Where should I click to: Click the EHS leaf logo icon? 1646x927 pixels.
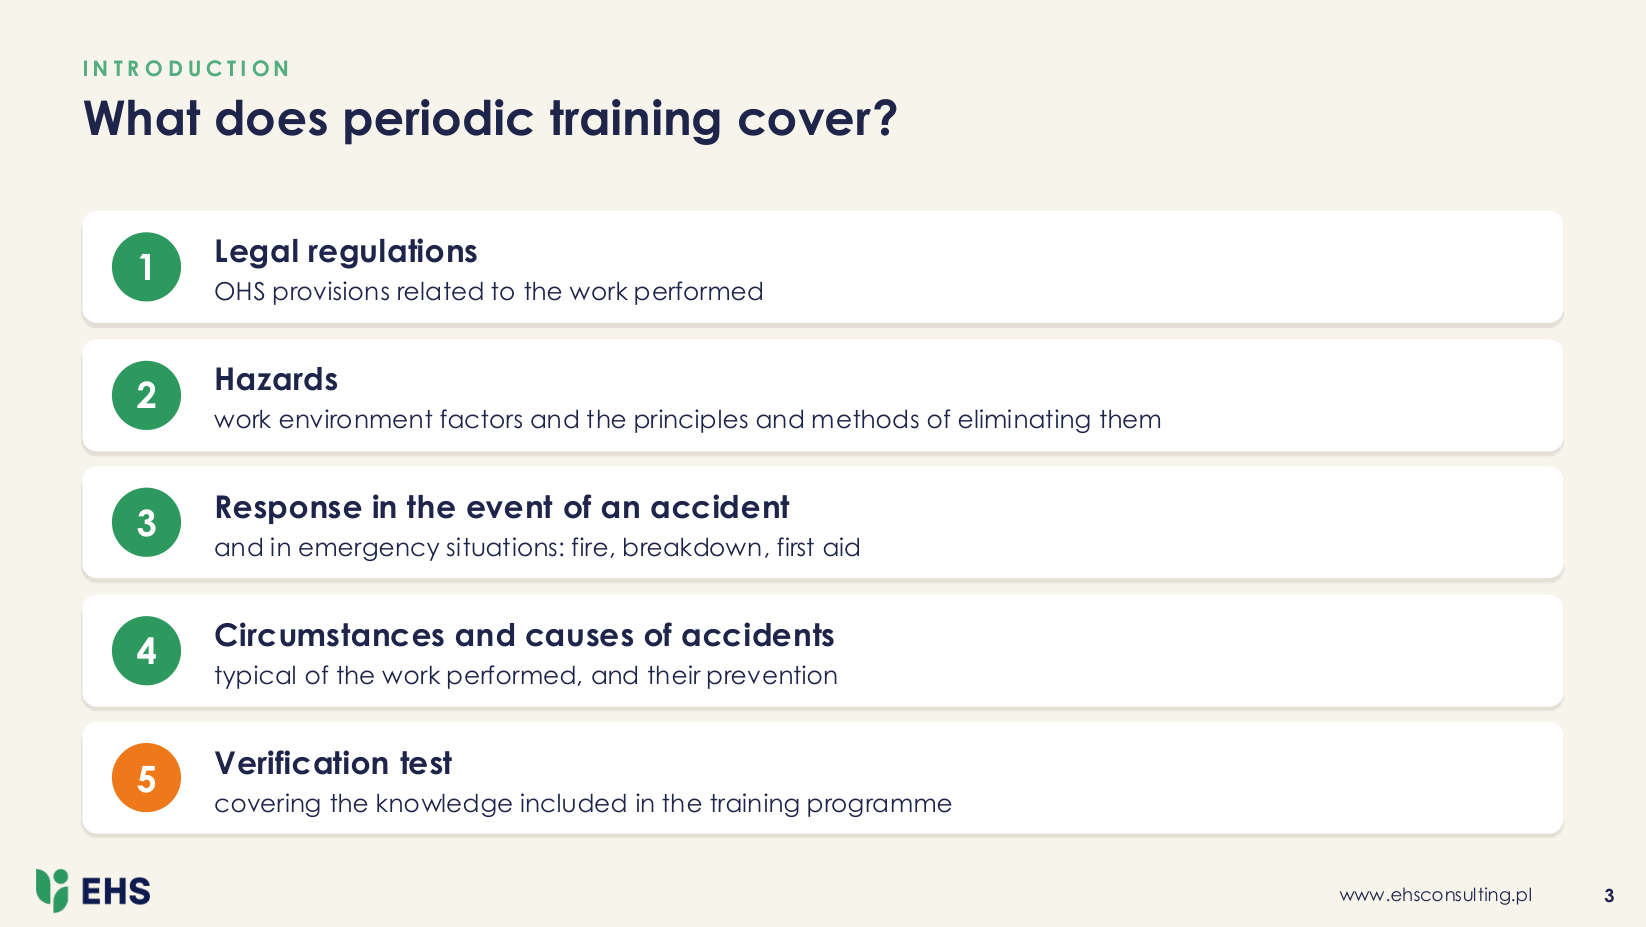pyautogui.click(x=52, y=890)
